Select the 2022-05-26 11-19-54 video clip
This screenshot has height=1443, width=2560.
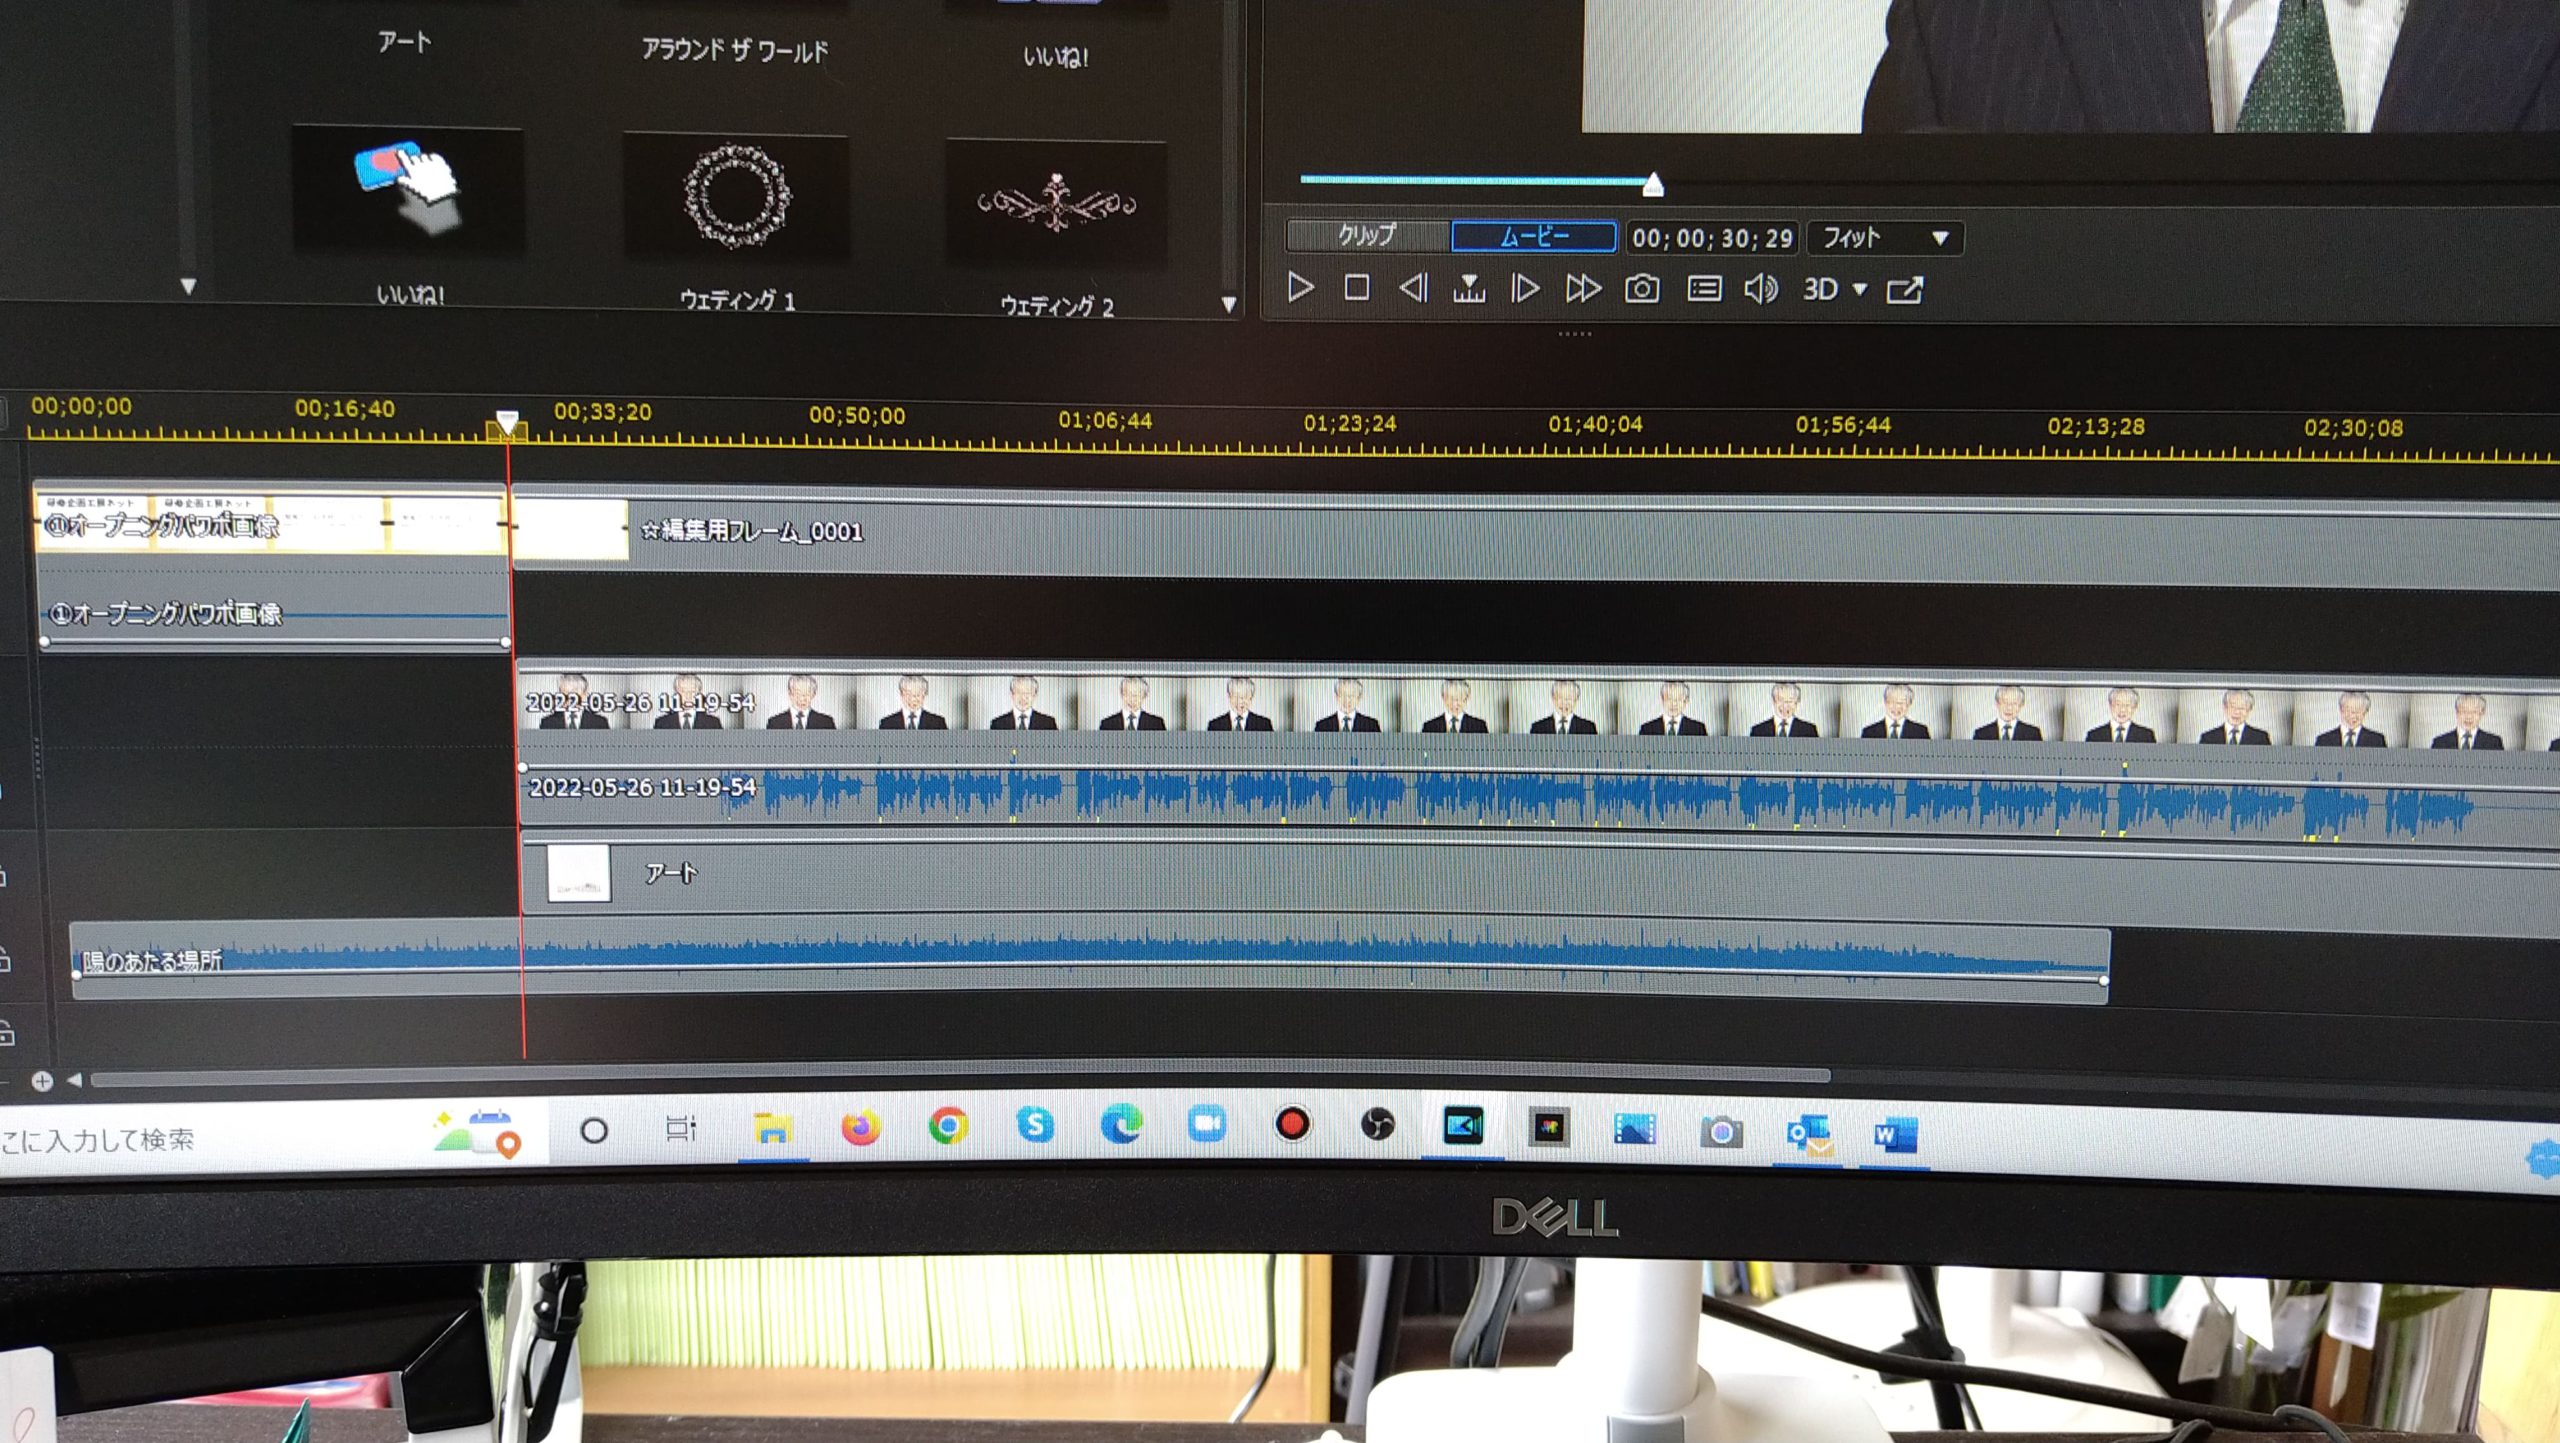(1538, 710)
